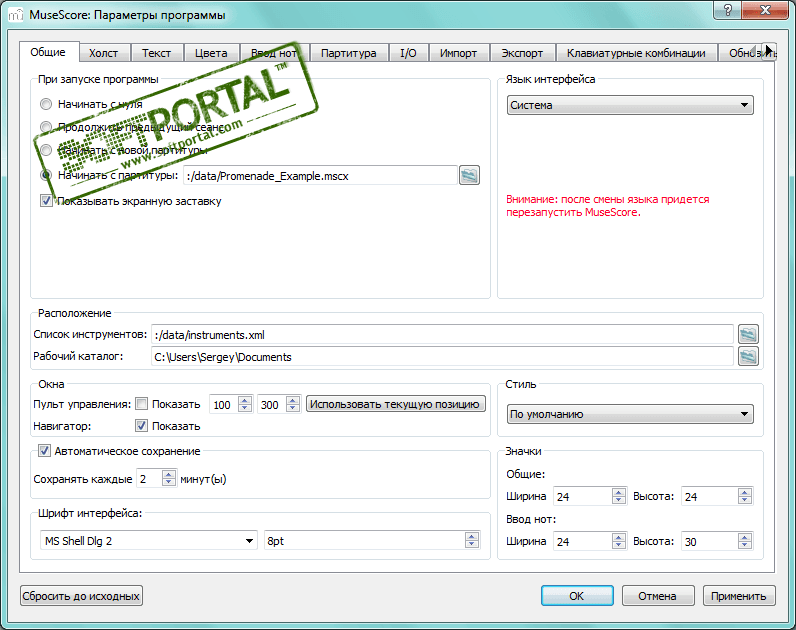Select the Общие tab
Image resolution: width=796 pixels, height=630 pixels.
click(x=48, y=52)
